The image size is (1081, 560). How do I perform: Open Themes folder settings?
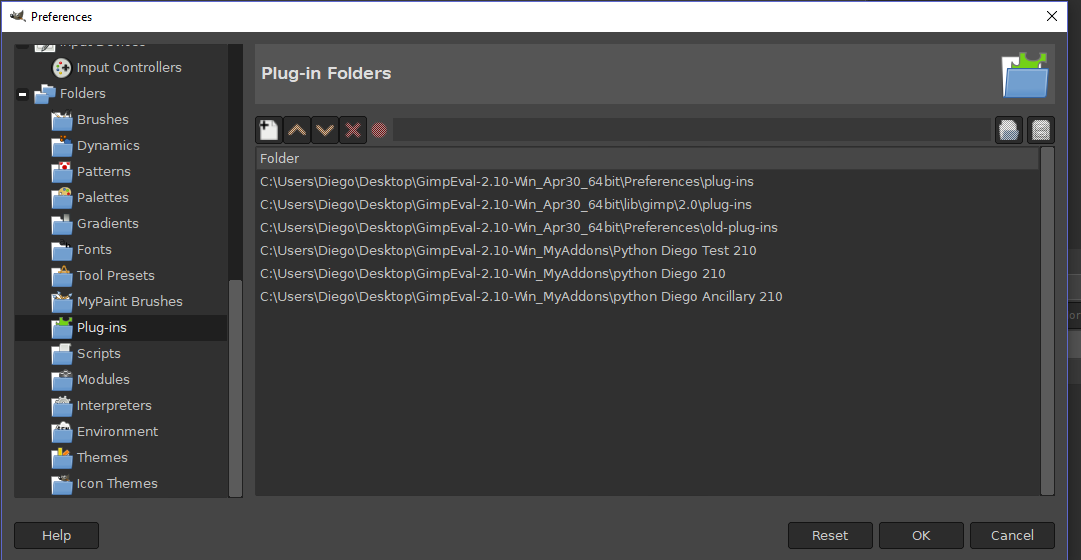tap(102, 457)
